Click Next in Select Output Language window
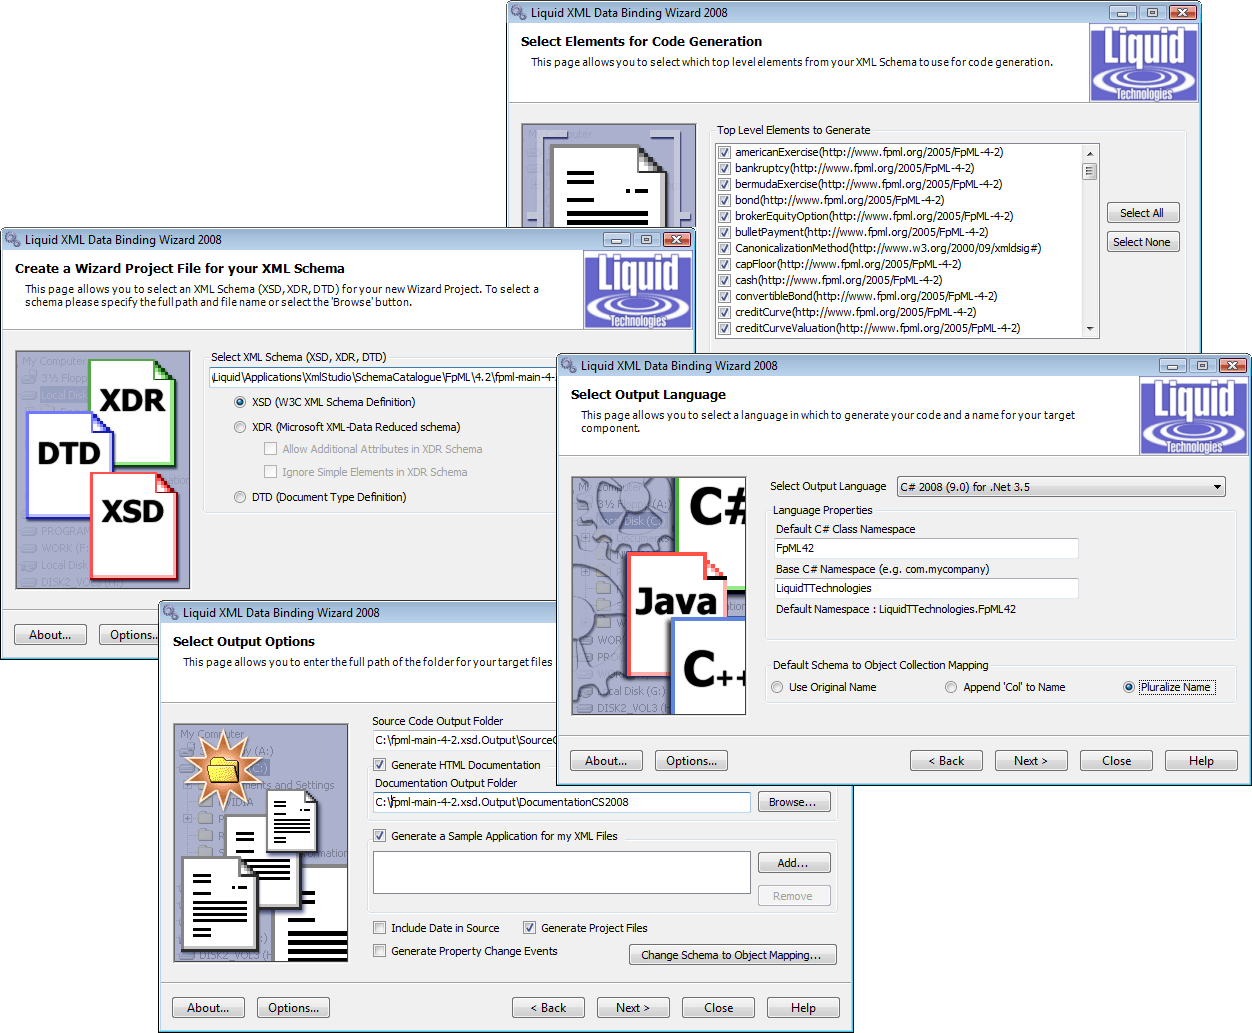The image size is (1252, 1033). (1031, 761)
